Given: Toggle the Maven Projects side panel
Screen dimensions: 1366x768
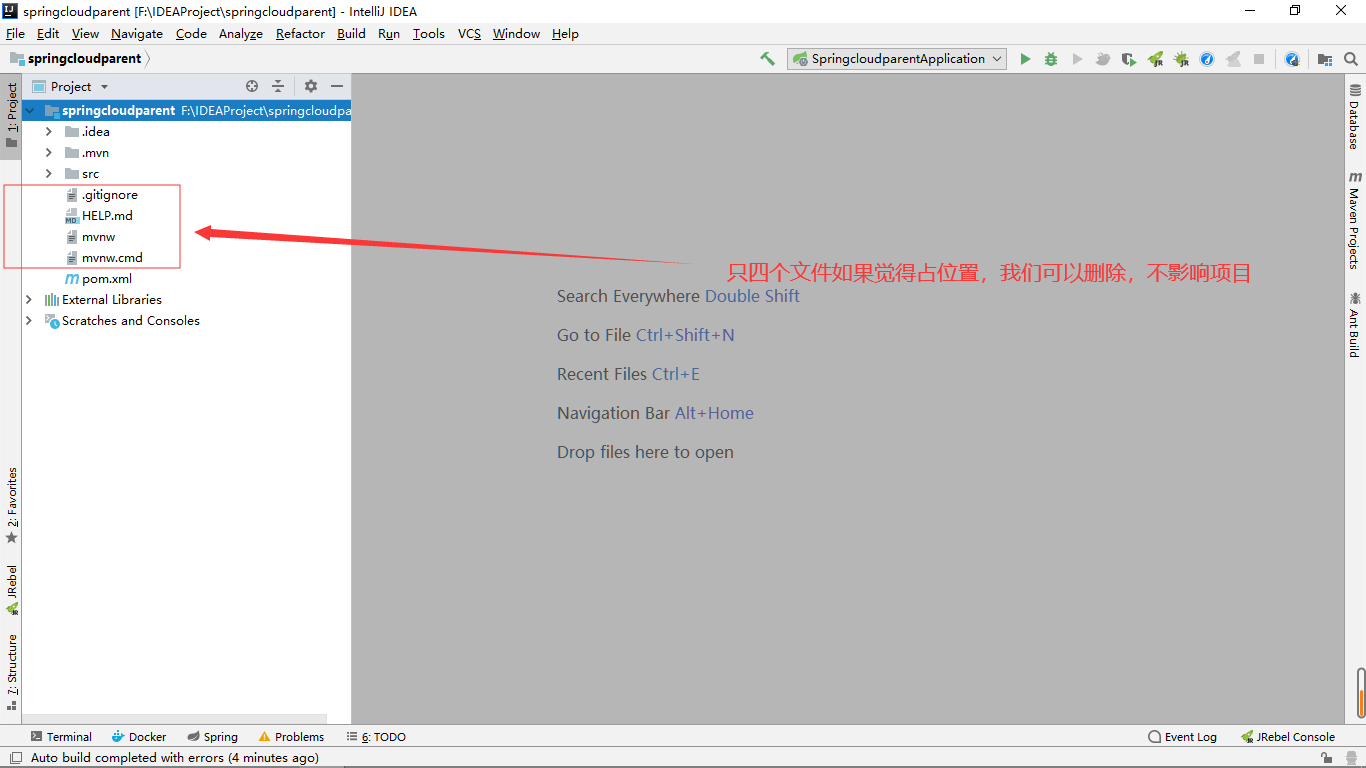Looking at the screenshot, I should 1354,220.
